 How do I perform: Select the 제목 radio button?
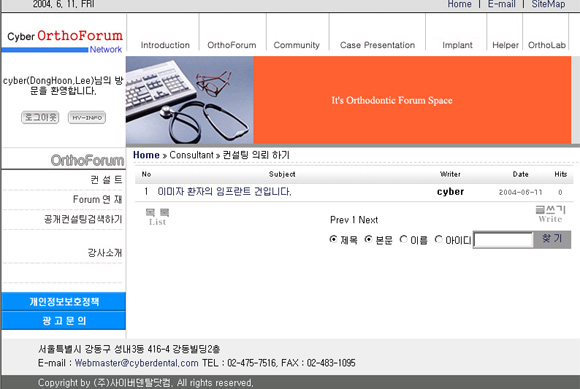[333, 239]
